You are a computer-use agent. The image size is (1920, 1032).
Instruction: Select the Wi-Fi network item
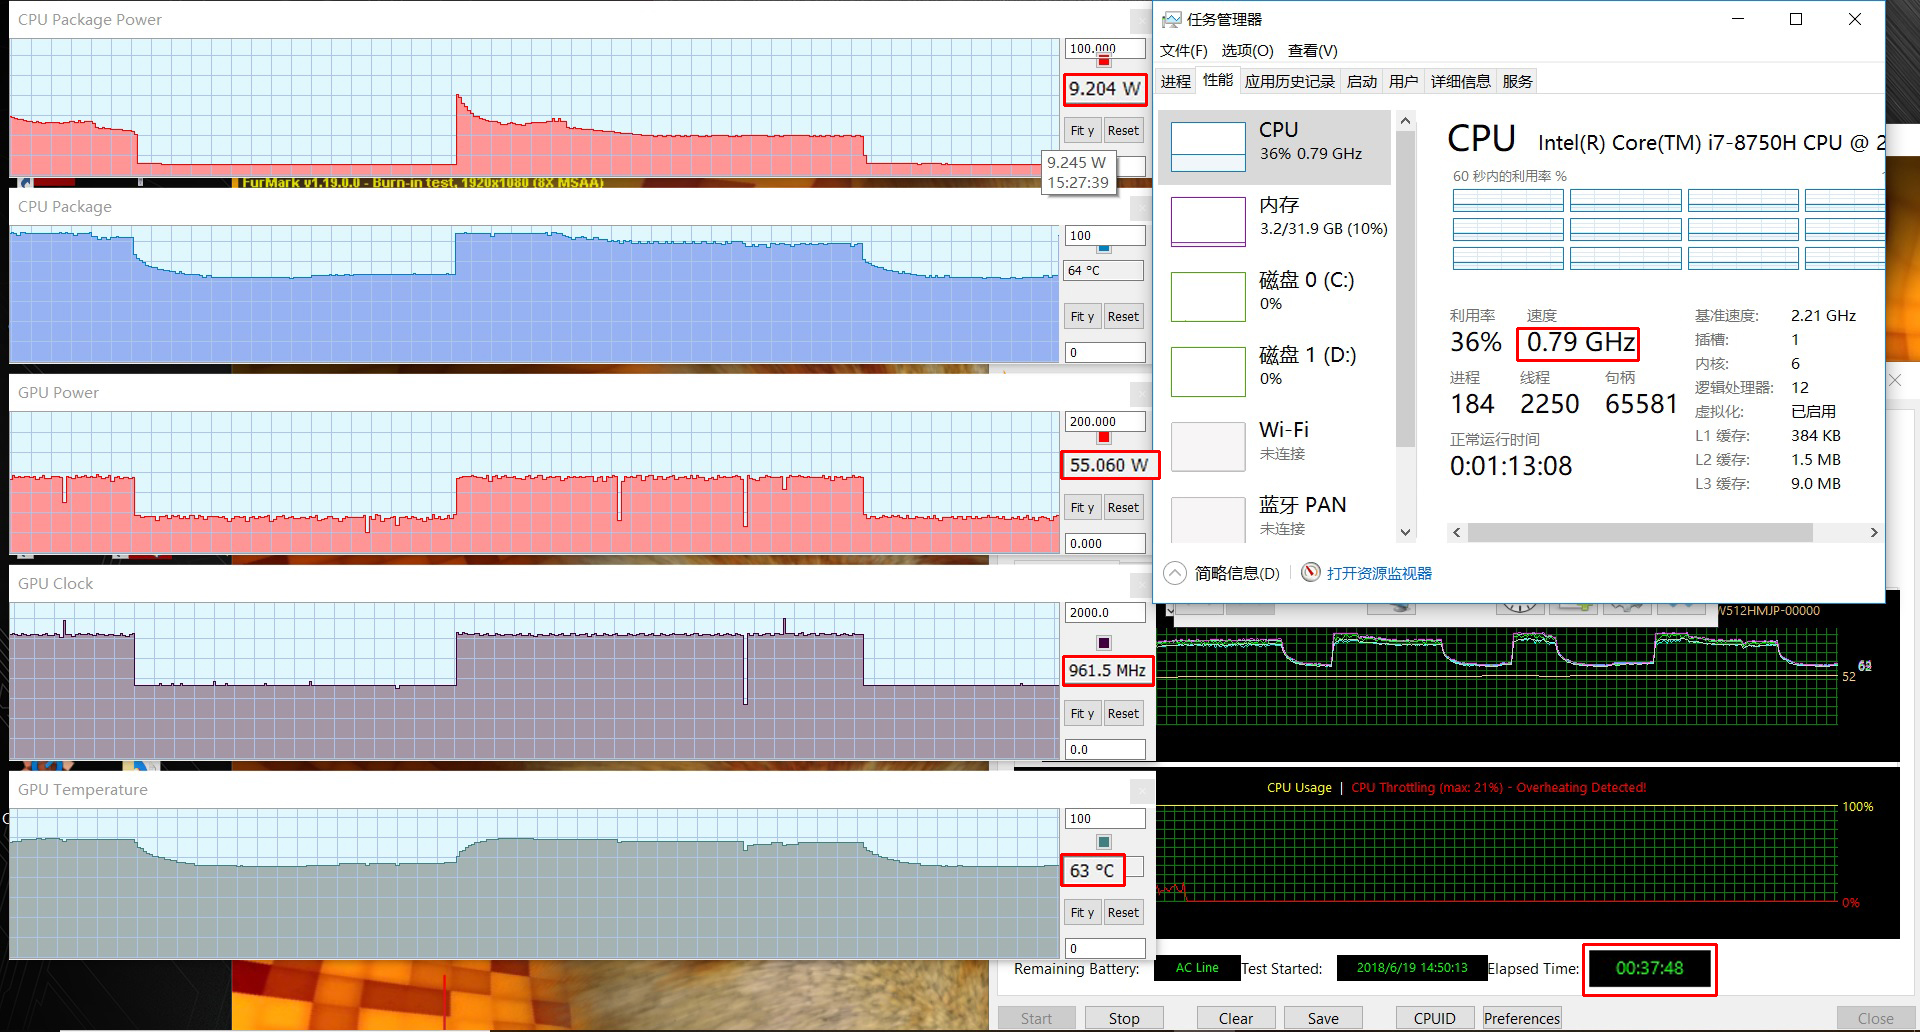(x=1207, y=446)
